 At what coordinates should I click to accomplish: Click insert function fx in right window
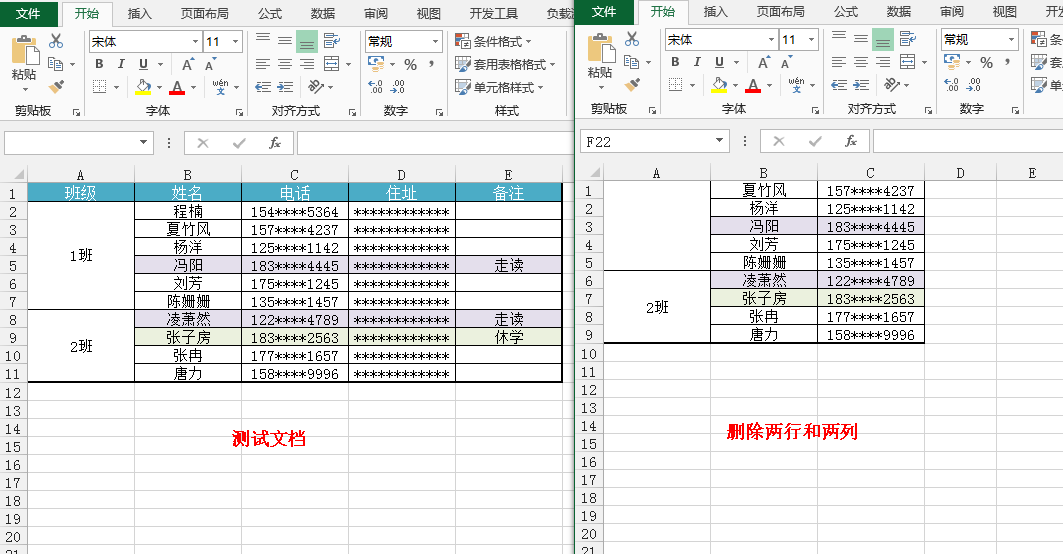[851, 141]
